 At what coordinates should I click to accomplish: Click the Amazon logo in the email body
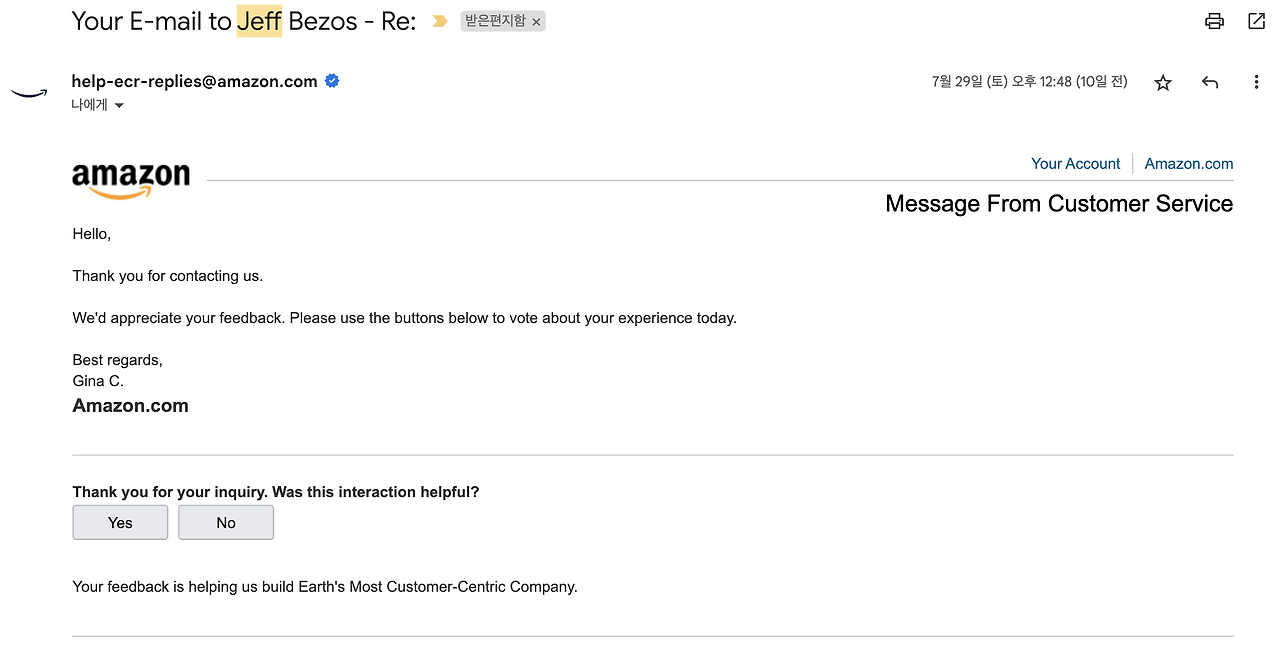coord(131,181)
